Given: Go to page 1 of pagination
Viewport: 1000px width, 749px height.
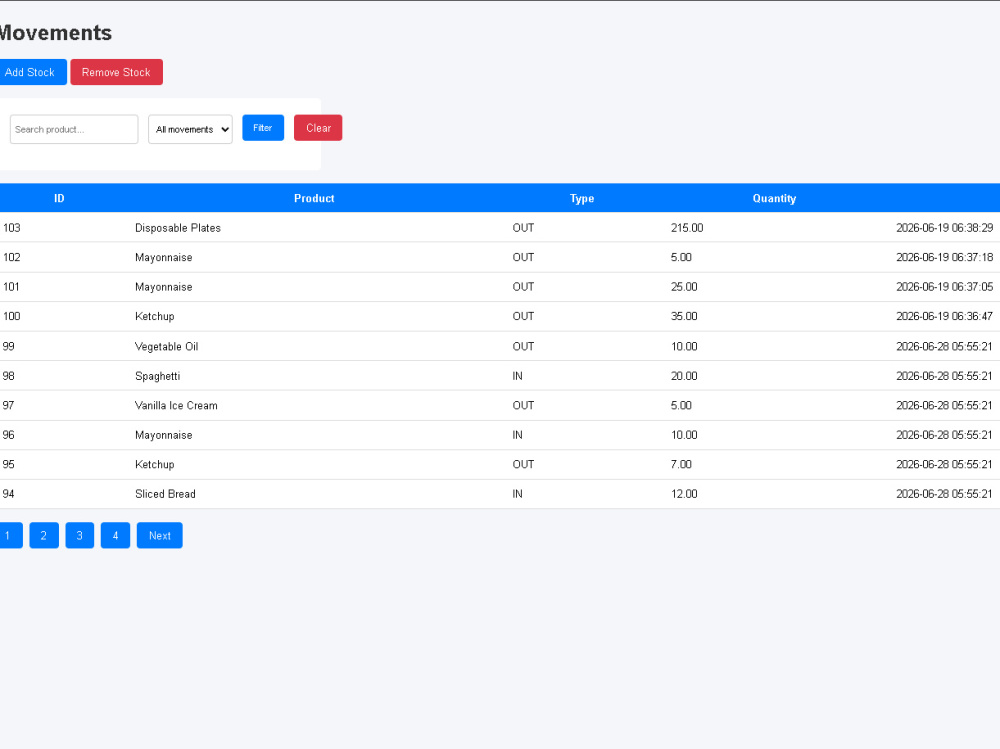Looking at the screenshot, I should coord(10,536).
